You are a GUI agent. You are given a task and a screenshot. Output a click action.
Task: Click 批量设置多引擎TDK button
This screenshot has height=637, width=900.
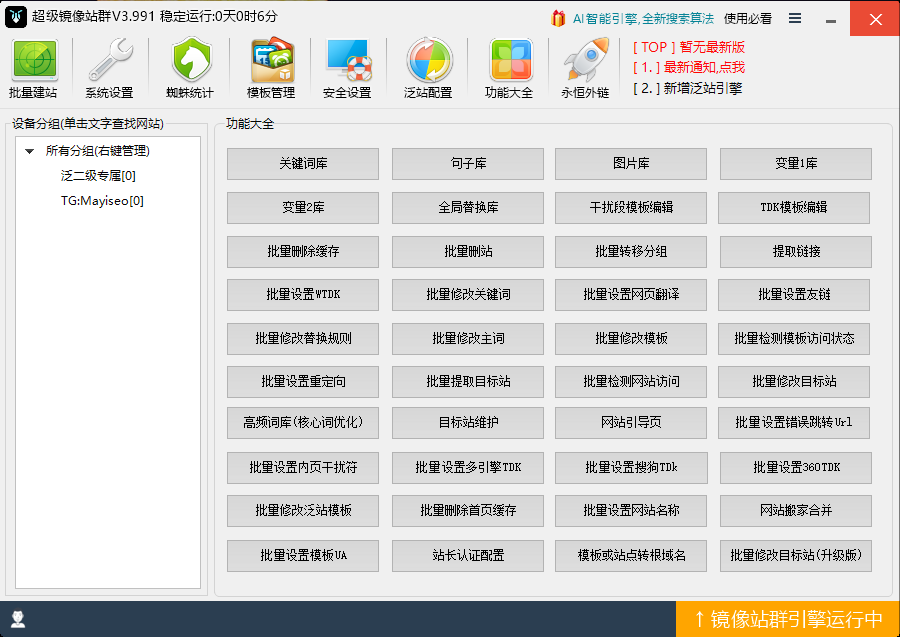tap(468, 468)
